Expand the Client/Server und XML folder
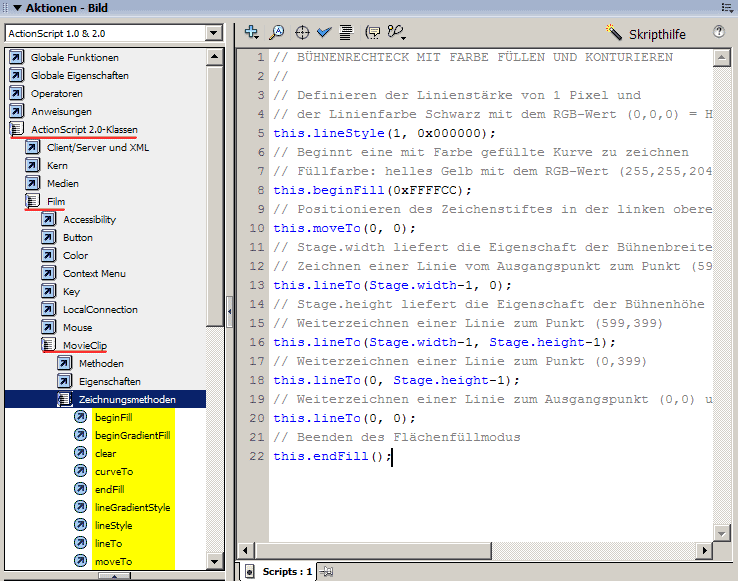738x581 pixels. pyautogui.click(x=32, y=147)
